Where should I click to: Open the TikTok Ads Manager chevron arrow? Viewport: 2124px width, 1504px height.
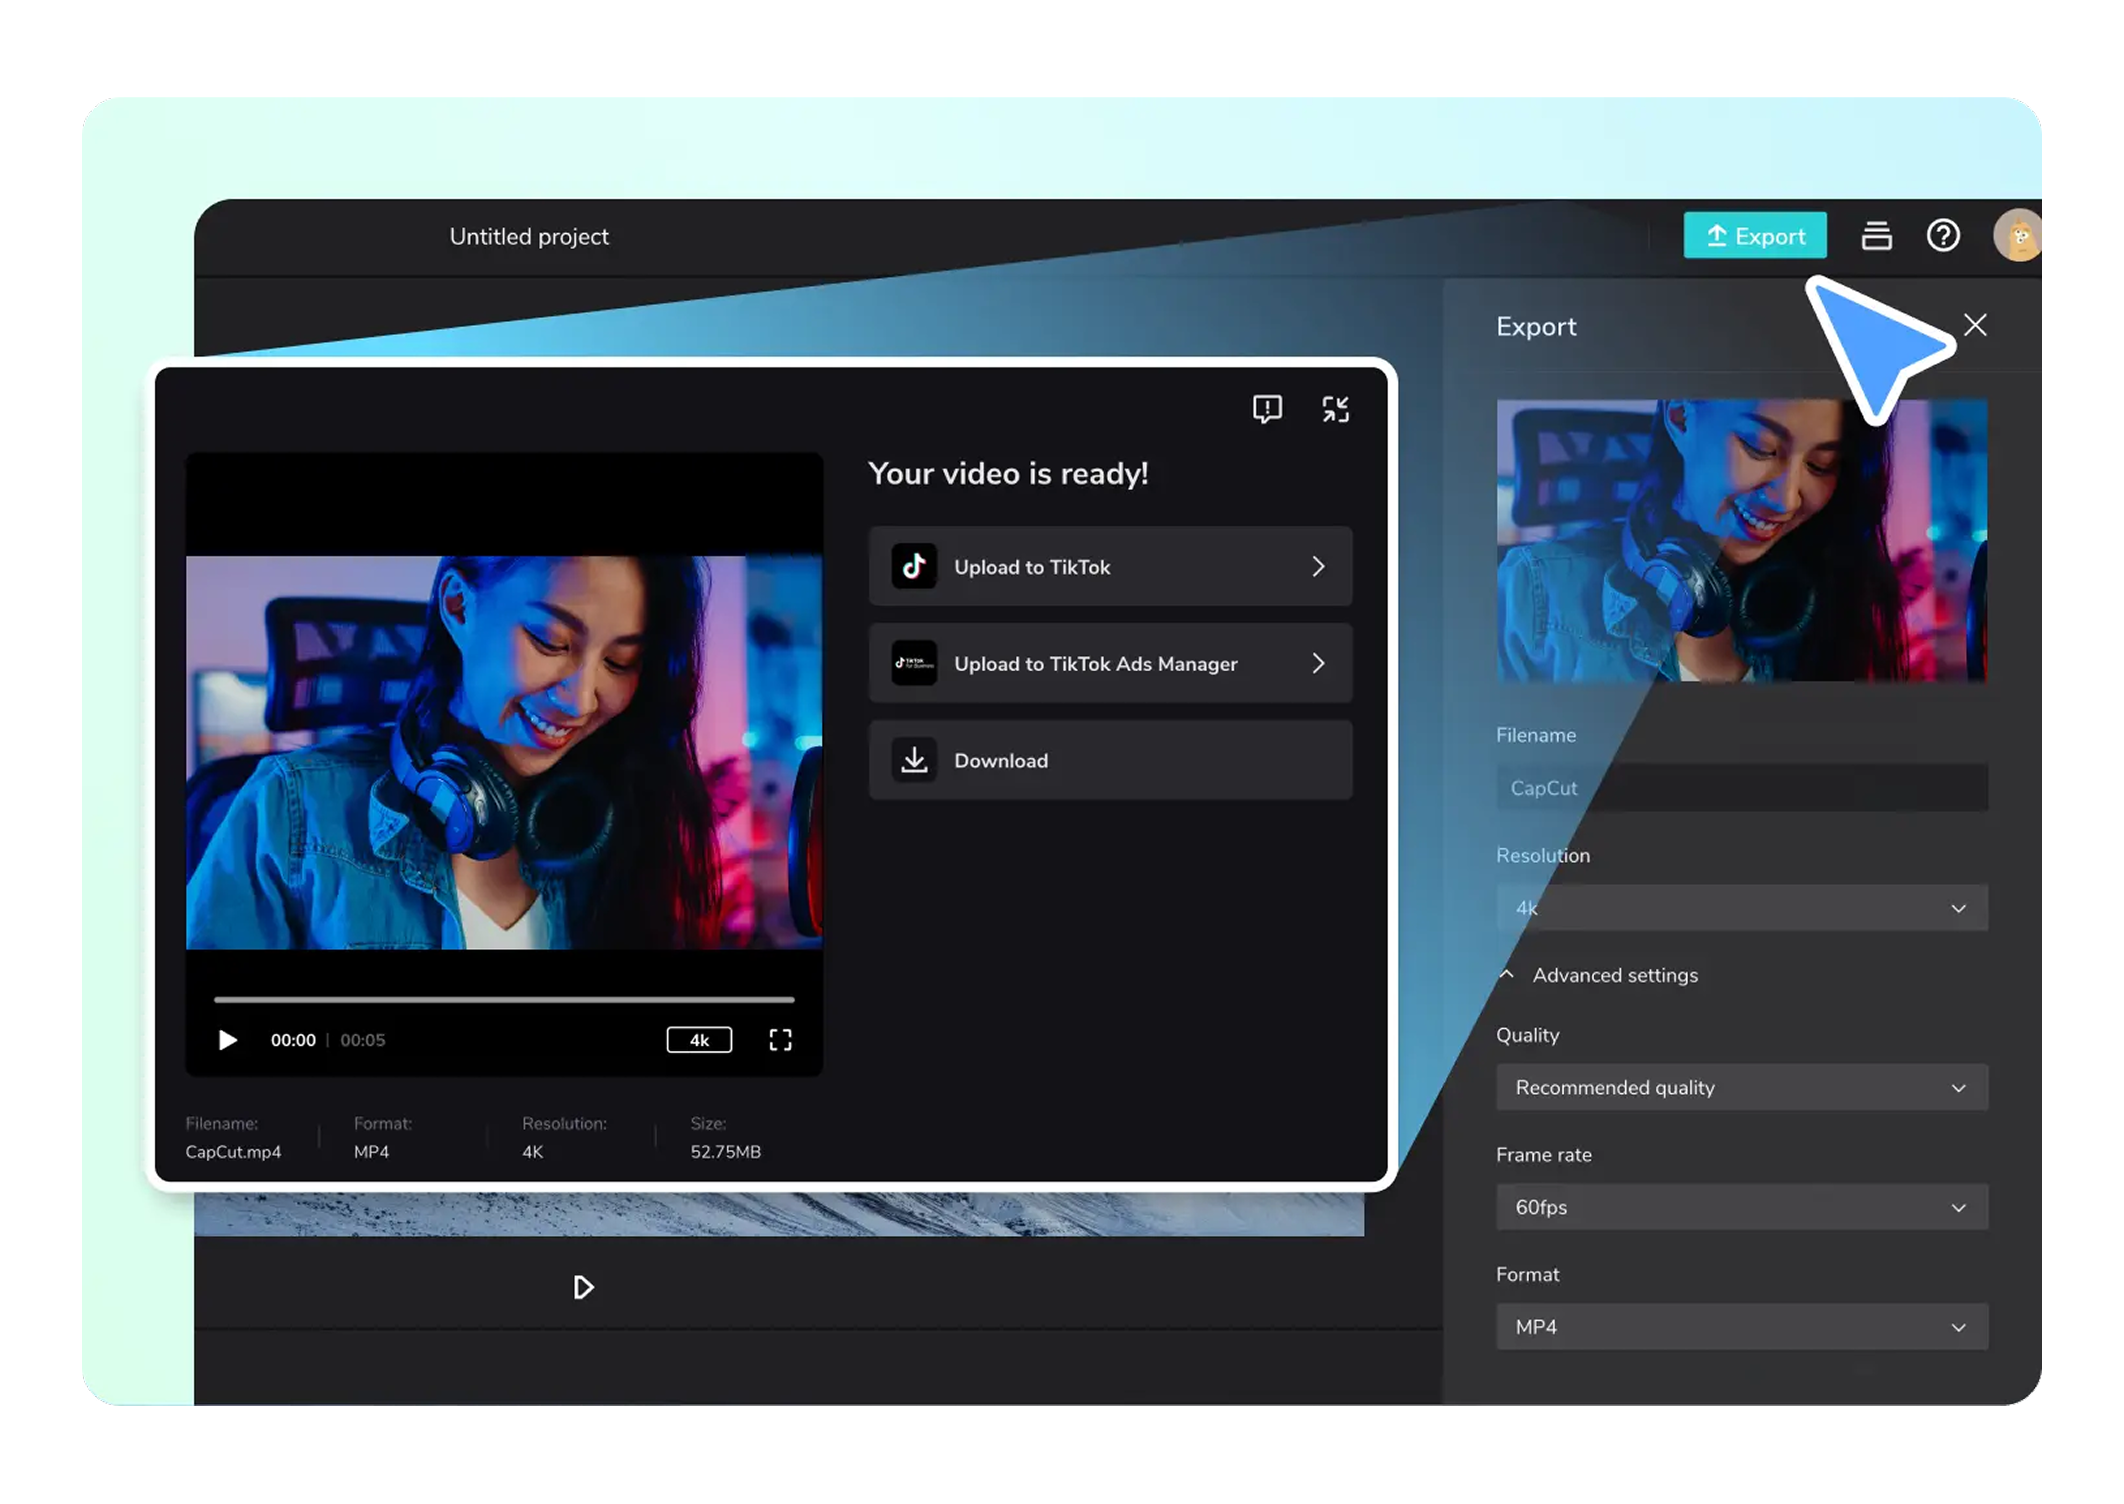coord(1318,663)
